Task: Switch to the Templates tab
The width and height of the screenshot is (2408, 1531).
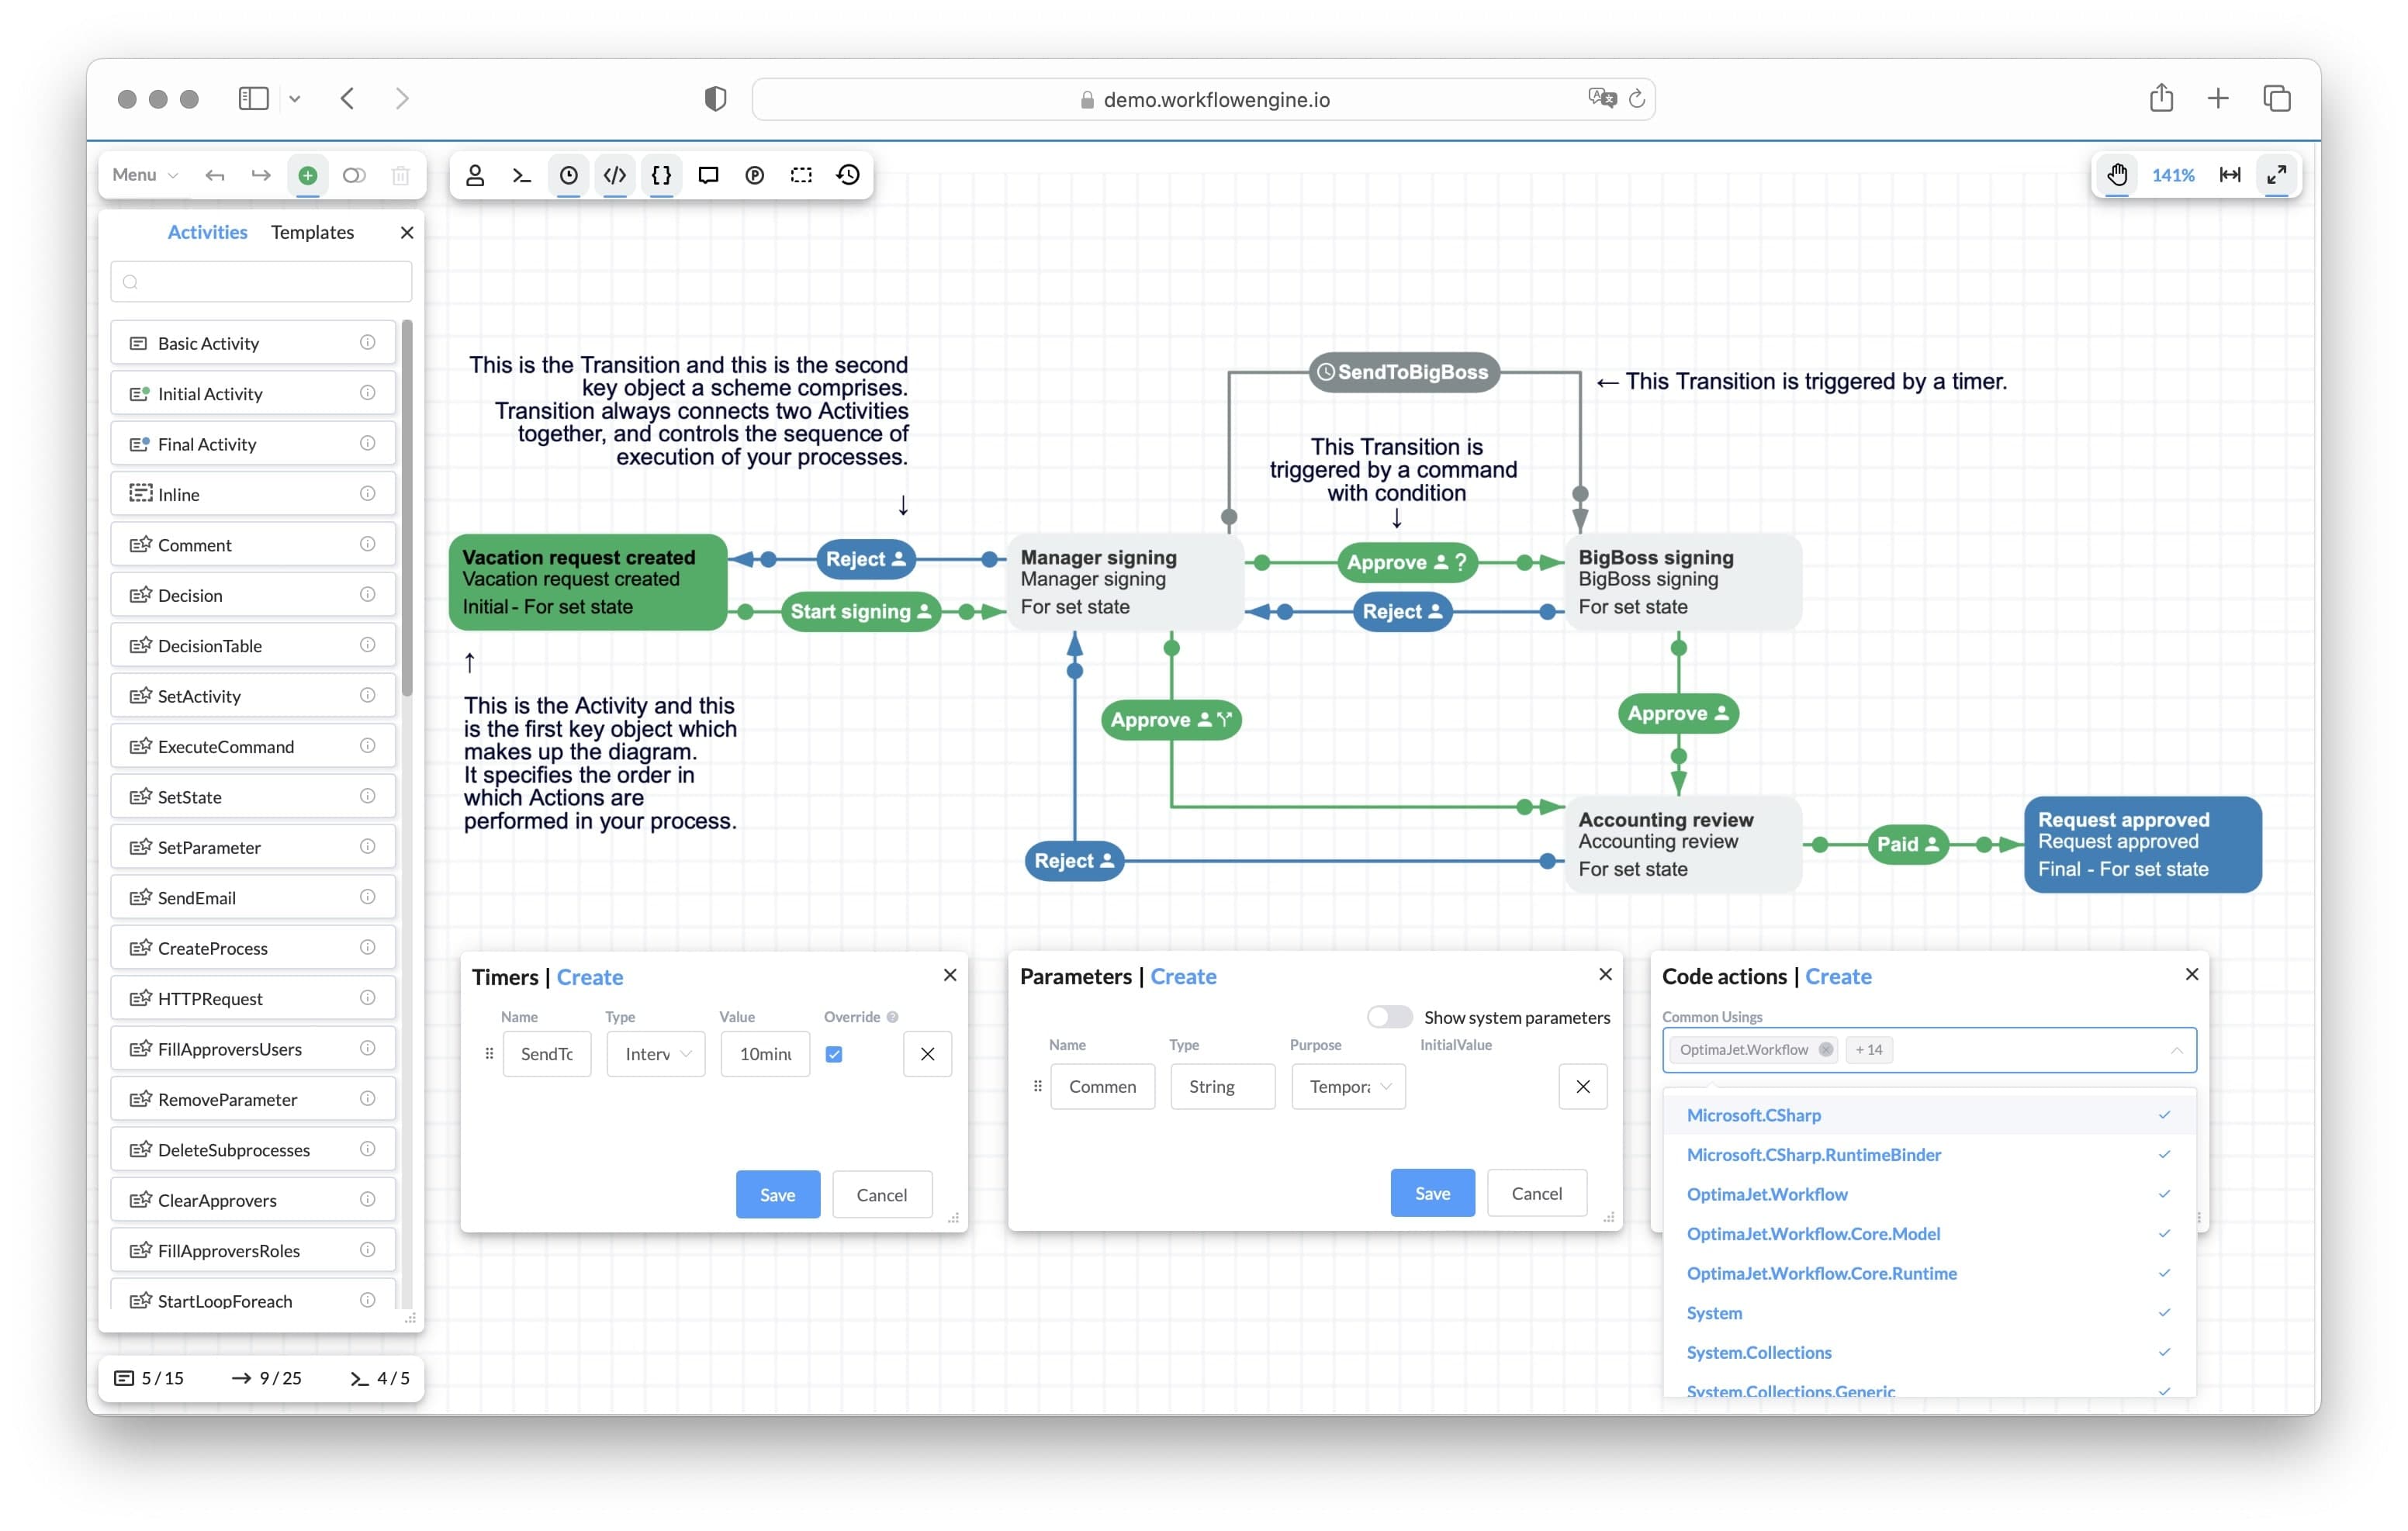Action: (x=312, y=231)
